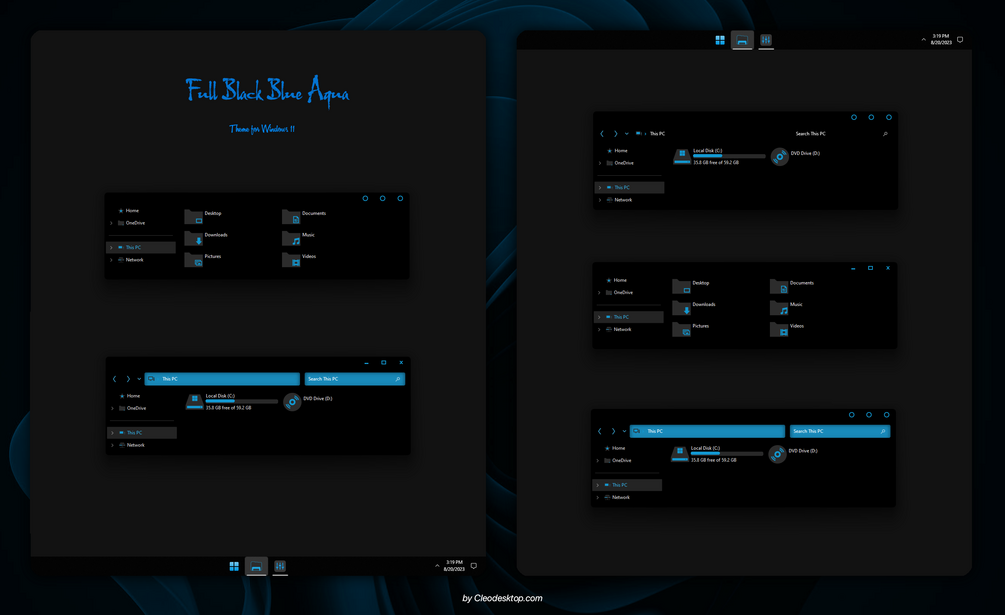Open Downloads folder in left preview's folder window

[206, 238]
